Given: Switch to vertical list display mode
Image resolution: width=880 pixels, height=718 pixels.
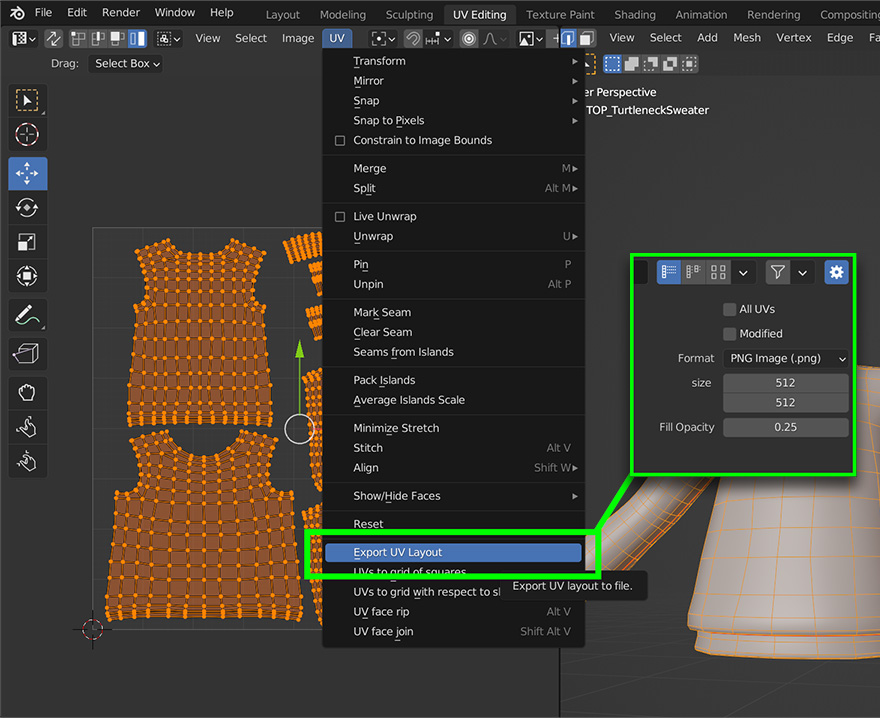Looking at the screenshot, I should pos(669,272).
